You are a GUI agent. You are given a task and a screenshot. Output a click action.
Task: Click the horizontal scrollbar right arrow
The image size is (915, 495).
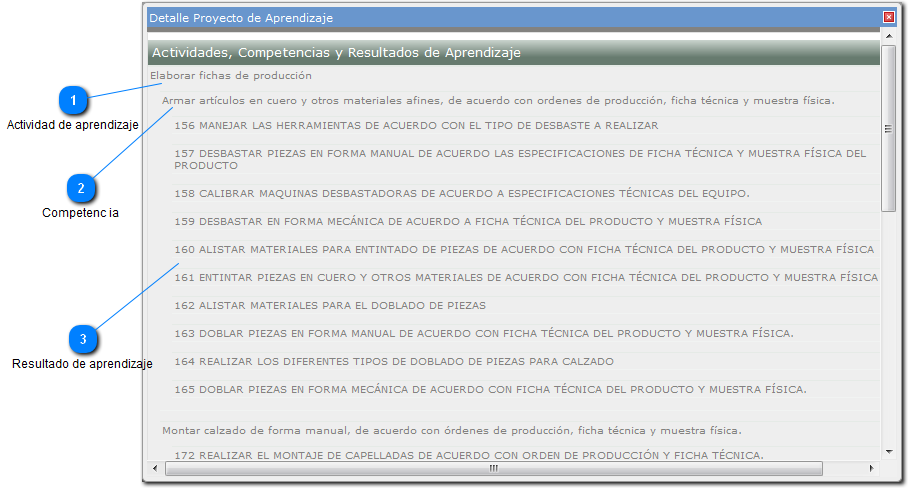[871, 468]
